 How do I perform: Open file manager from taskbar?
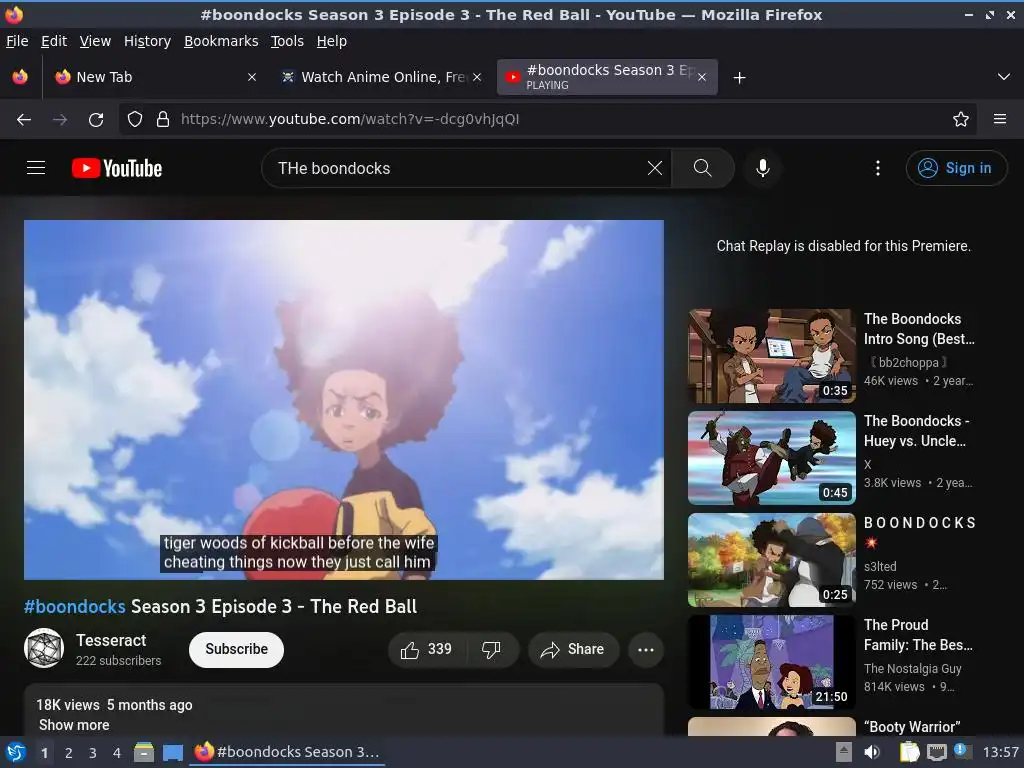tap(144, 752)
